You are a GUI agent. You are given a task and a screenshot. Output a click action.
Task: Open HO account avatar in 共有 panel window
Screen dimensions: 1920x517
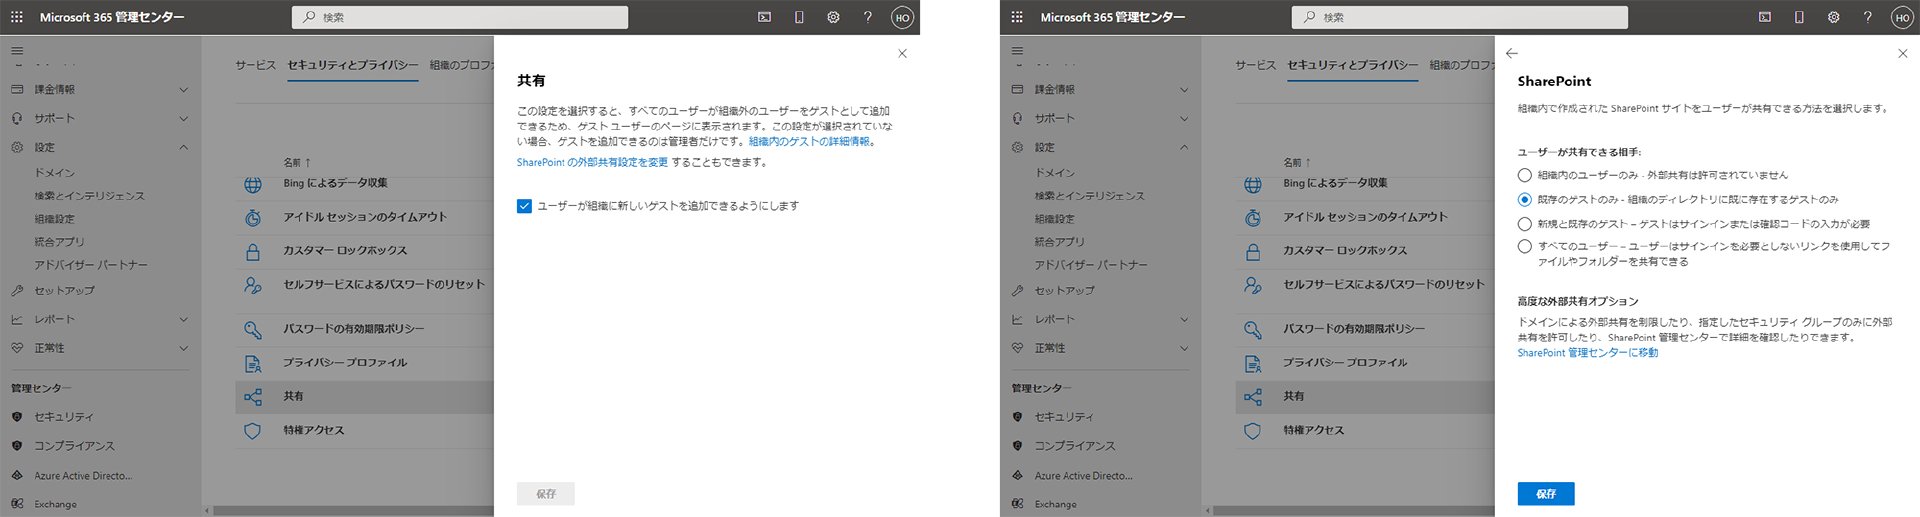902,17
